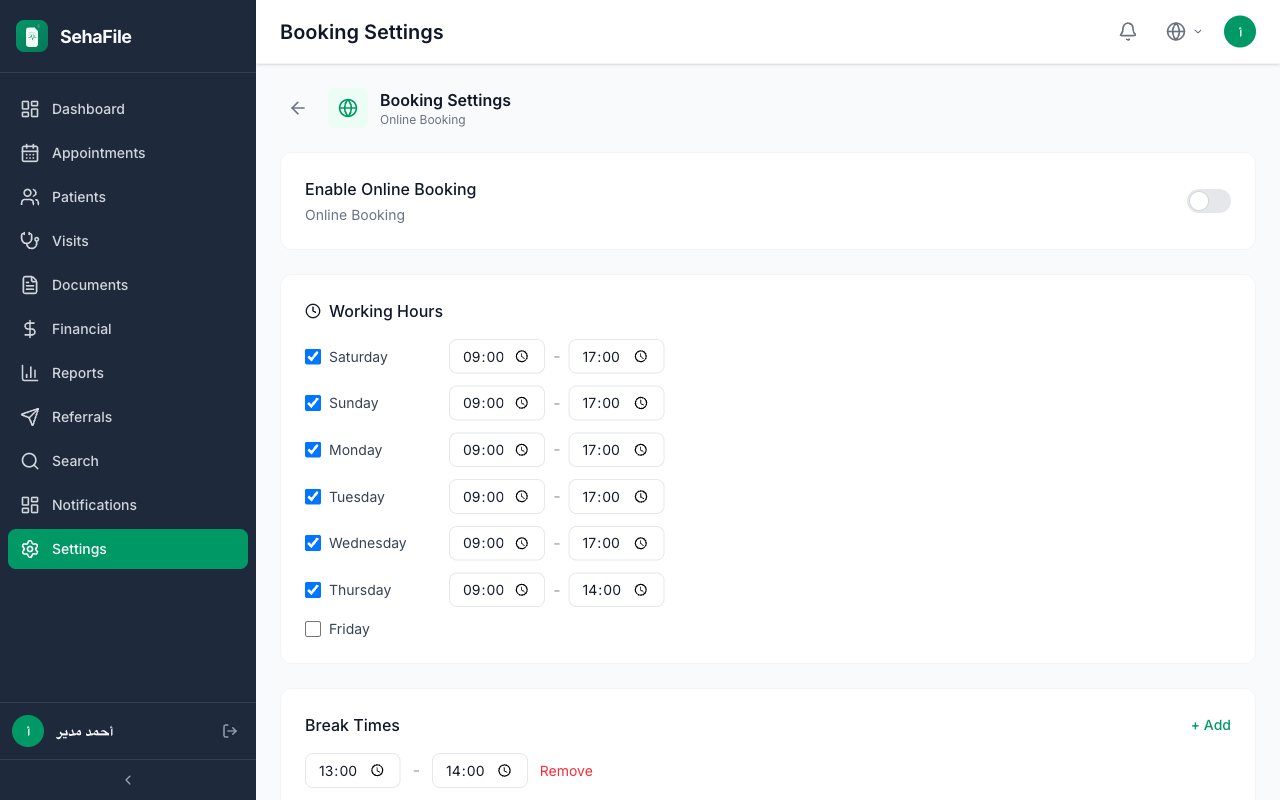Screen dimensions: 1280x800
Task: Edit Wednesday end time 17:00 value
Action: click(601, 543)
